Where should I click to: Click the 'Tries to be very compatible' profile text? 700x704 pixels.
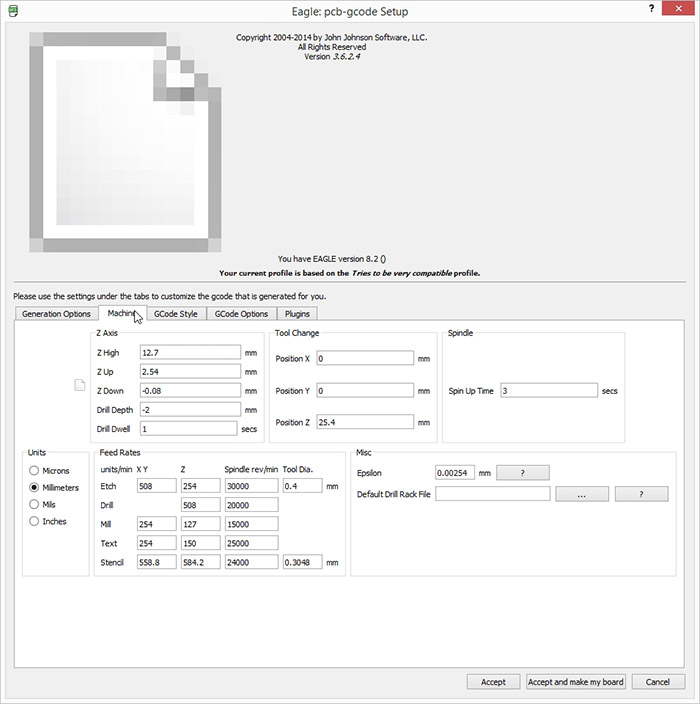click(401, 273)
